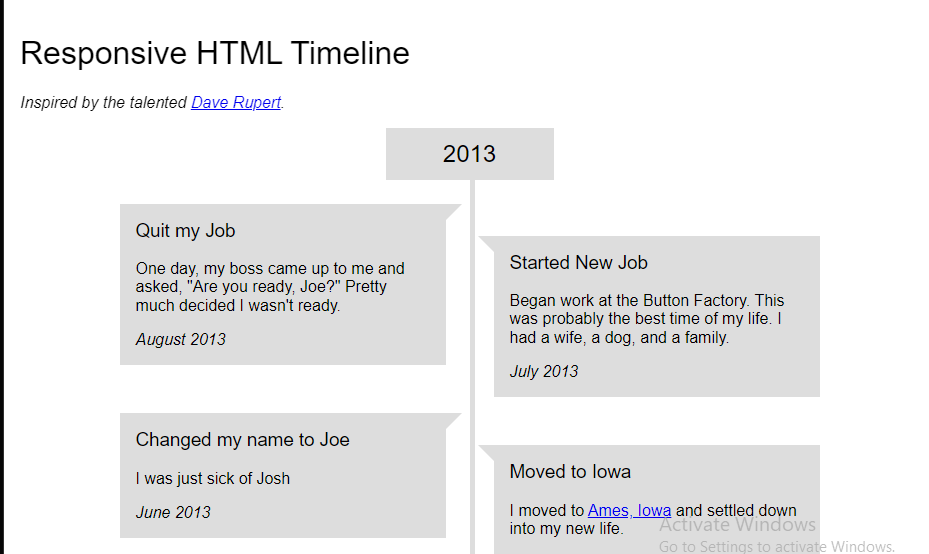Image resolution: width=929 pixels, height=554 pixels.
Task: Click the 2013 year marker box
Action: [x=470, y=154]
